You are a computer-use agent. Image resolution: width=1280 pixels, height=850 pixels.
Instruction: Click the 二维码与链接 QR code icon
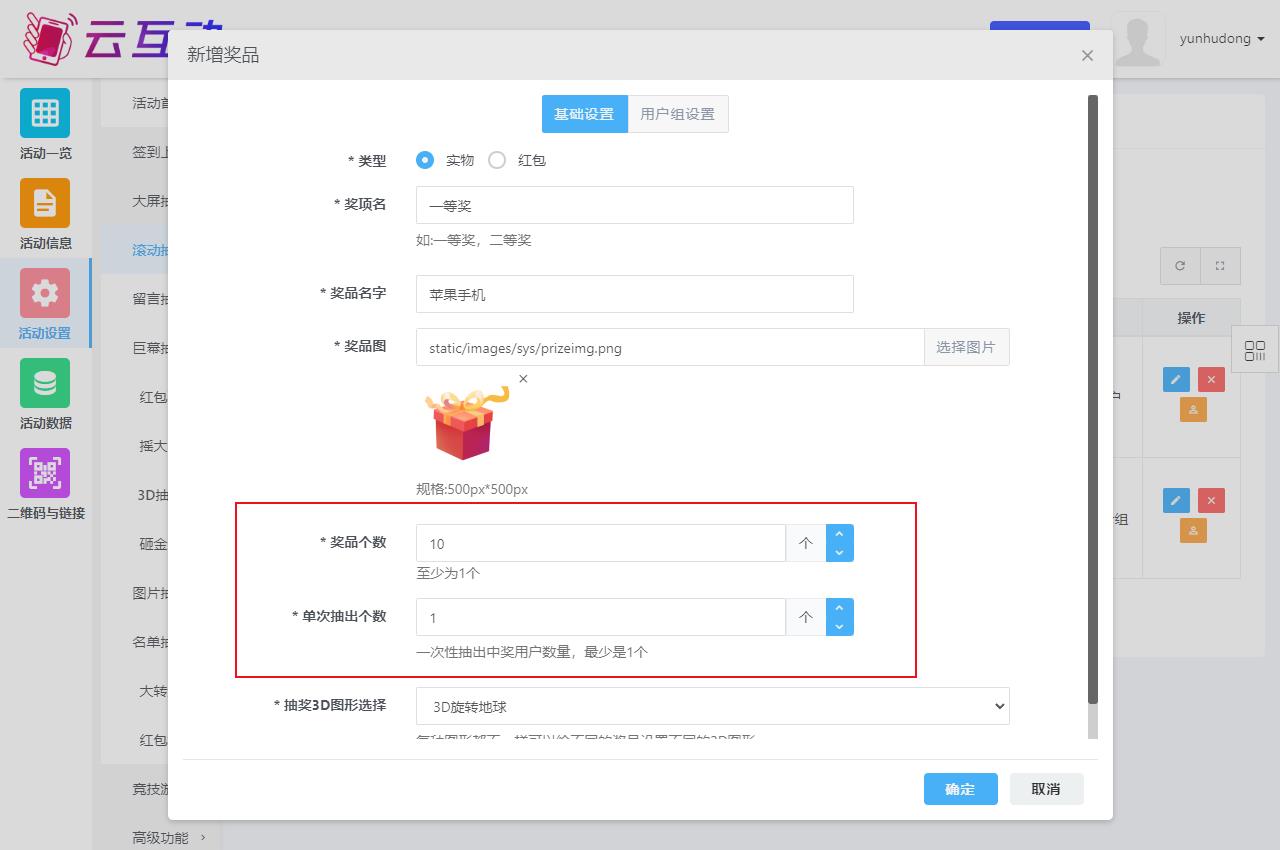45,473
